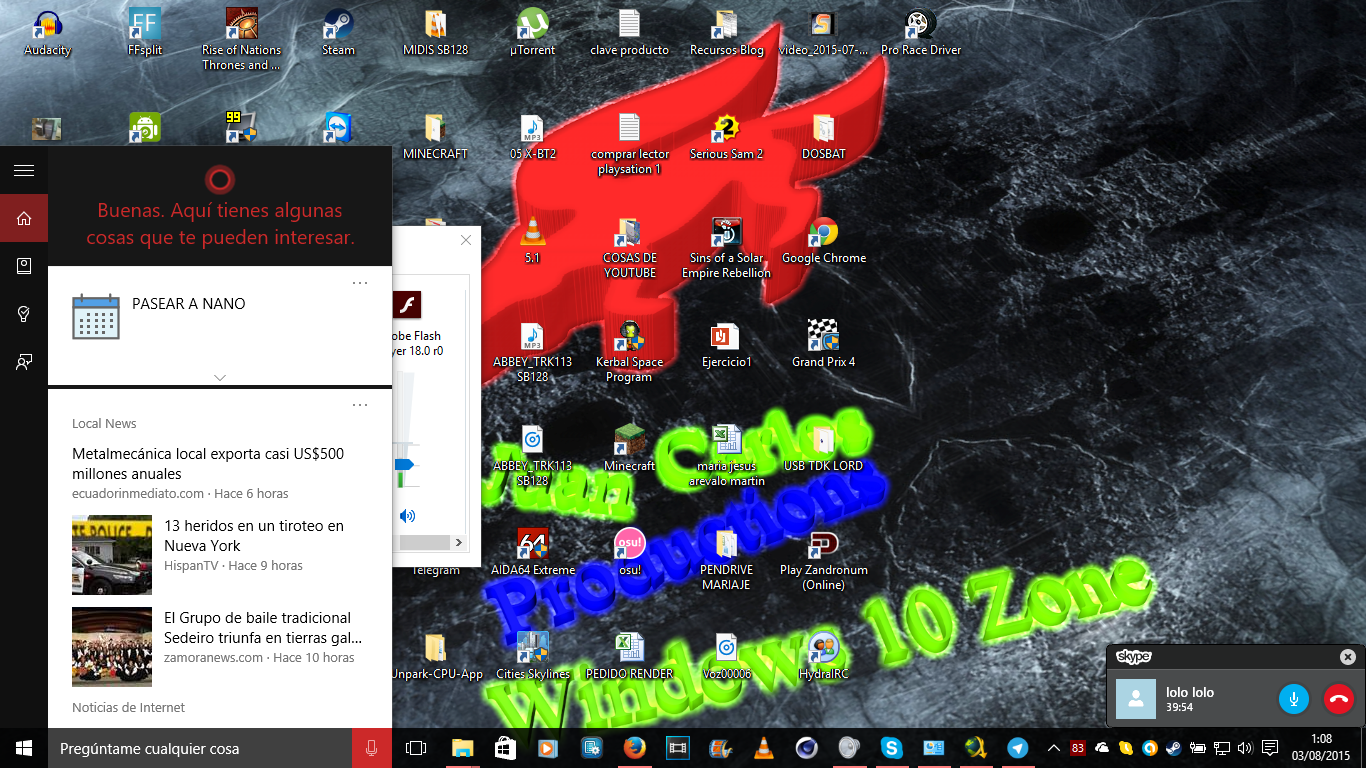1366x768 pixels.
Task: Launch Kerbal Space Program shortcut
Action: pos(629,352)
